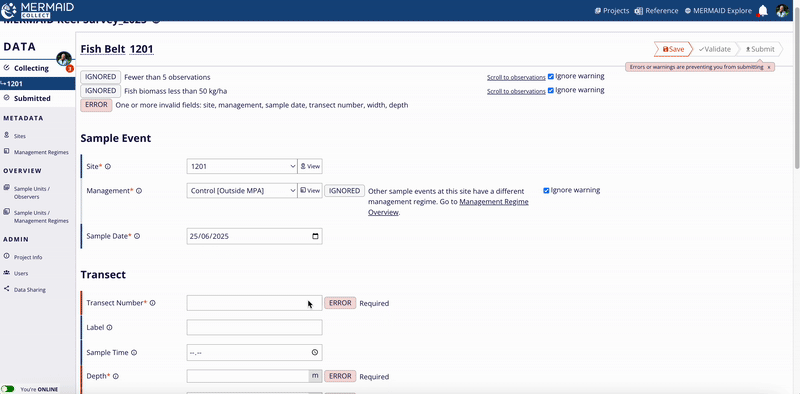Go to Collecting in the sidebar
The width and height of the screenshot is (800, 394).
tap(31, 68)
